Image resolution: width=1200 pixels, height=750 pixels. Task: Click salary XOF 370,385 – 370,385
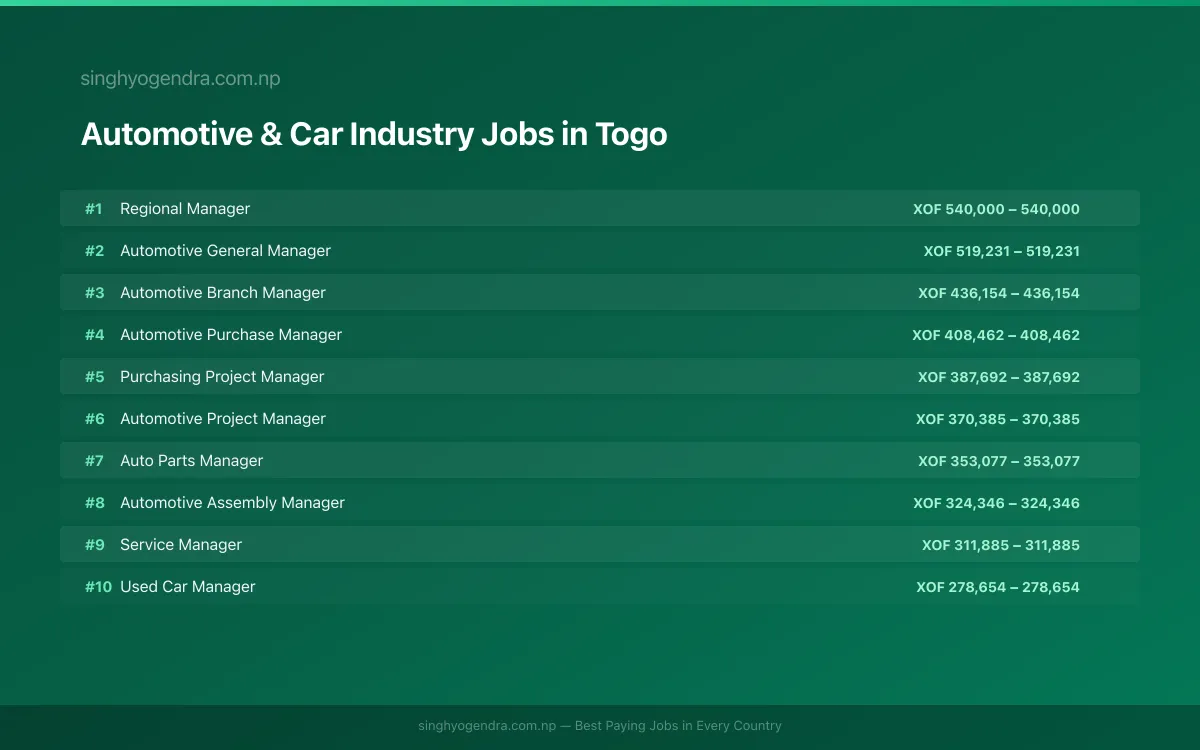coord(998,419)
